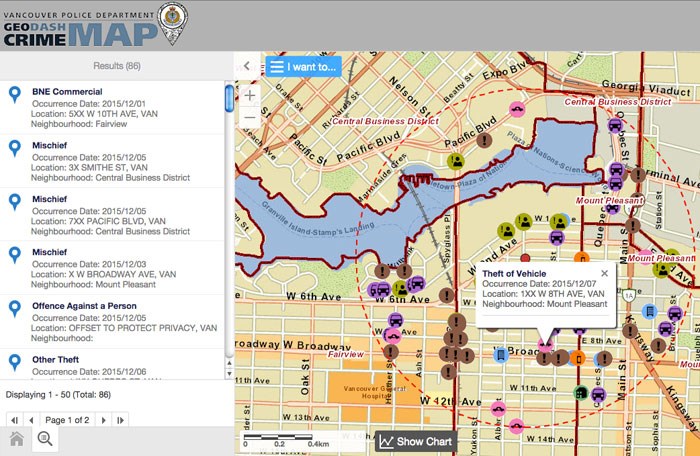Click the blue document marker left of Broadway label
The height and width of the screenshot is (456, 700).
pos(501,355)
